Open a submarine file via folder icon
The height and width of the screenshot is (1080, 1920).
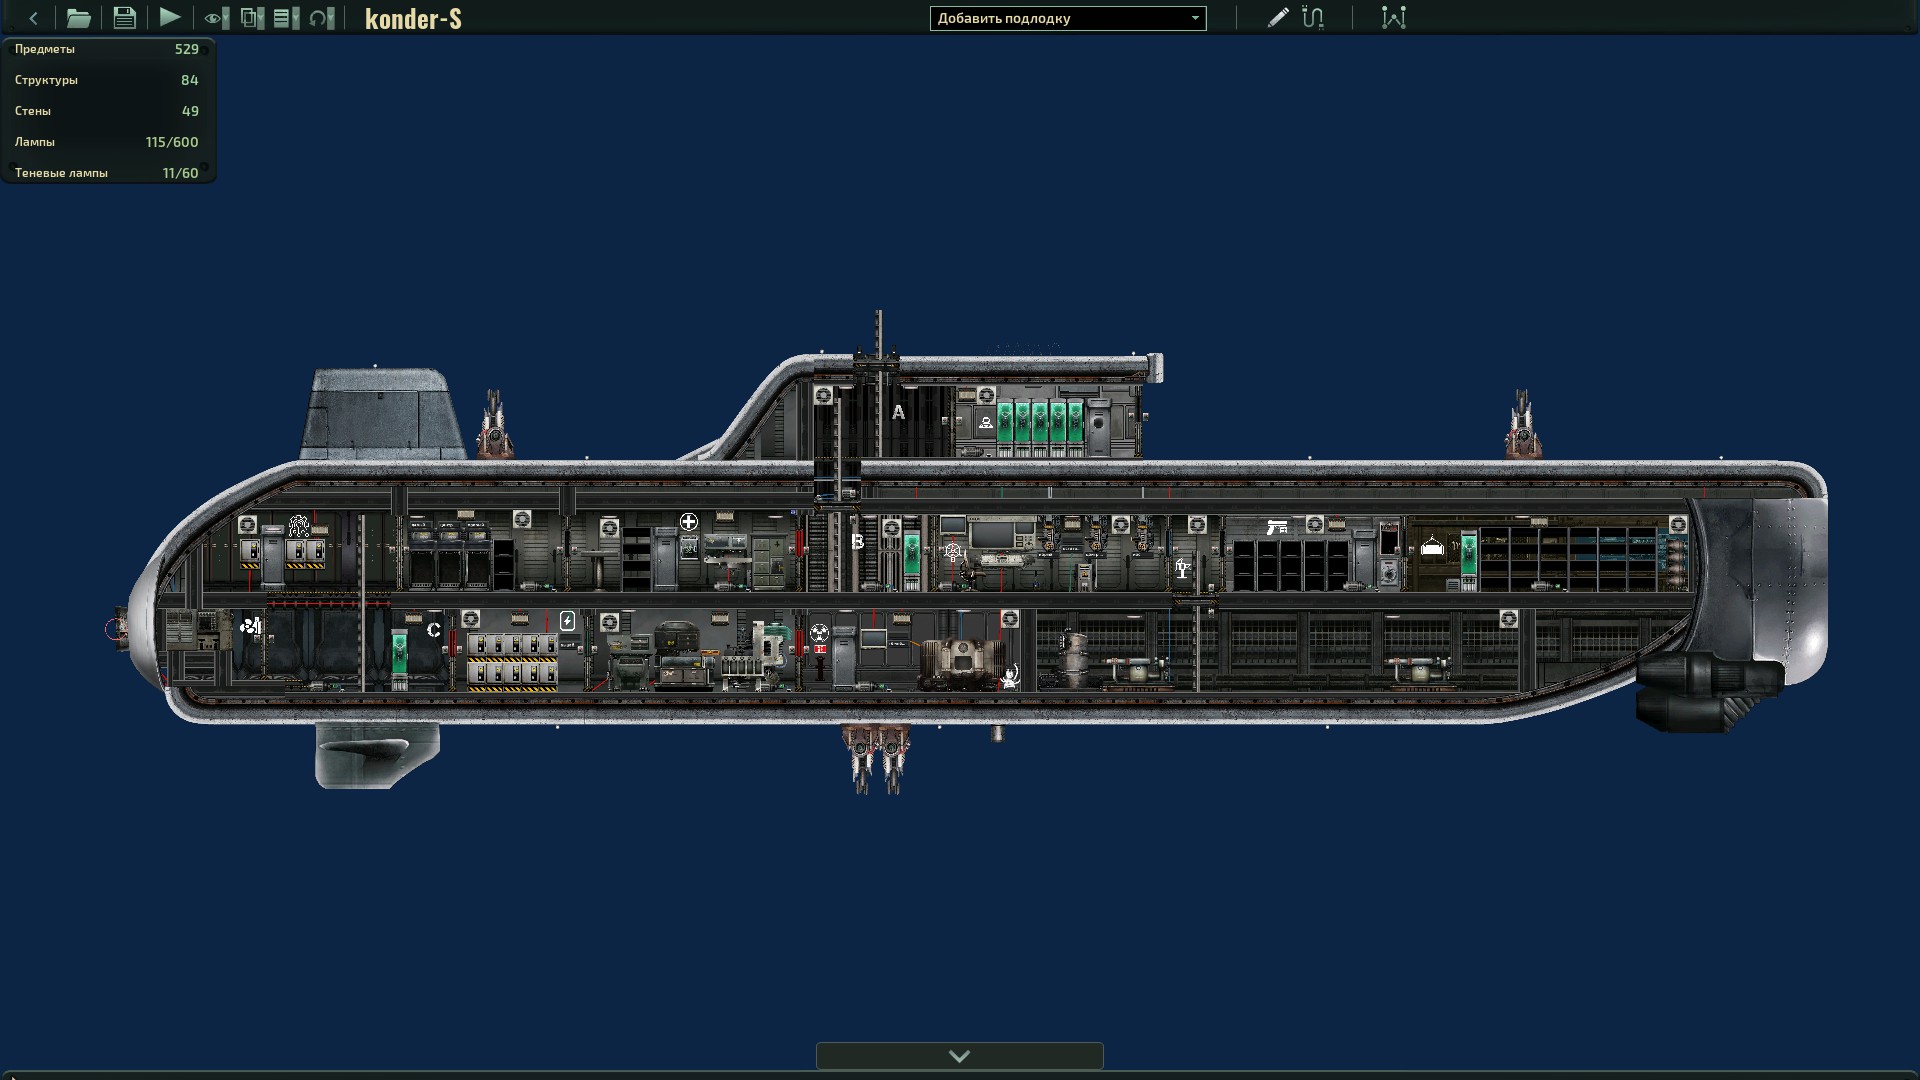78,18
